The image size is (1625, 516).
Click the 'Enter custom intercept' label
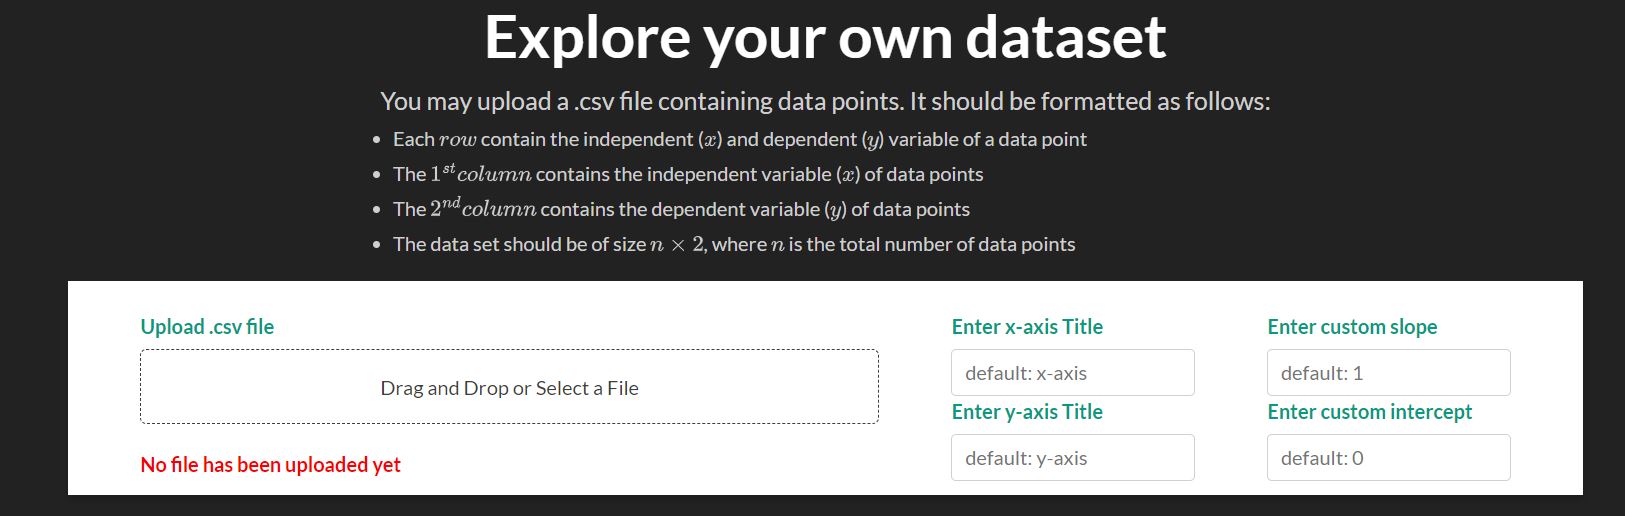pyautogui.click(x=1369, y=412)
